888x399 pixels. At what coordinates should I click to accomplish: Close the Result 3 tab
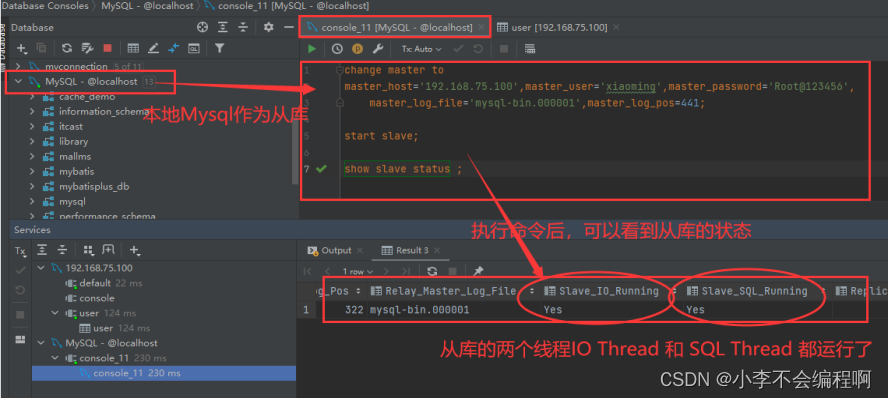point(437,250)
